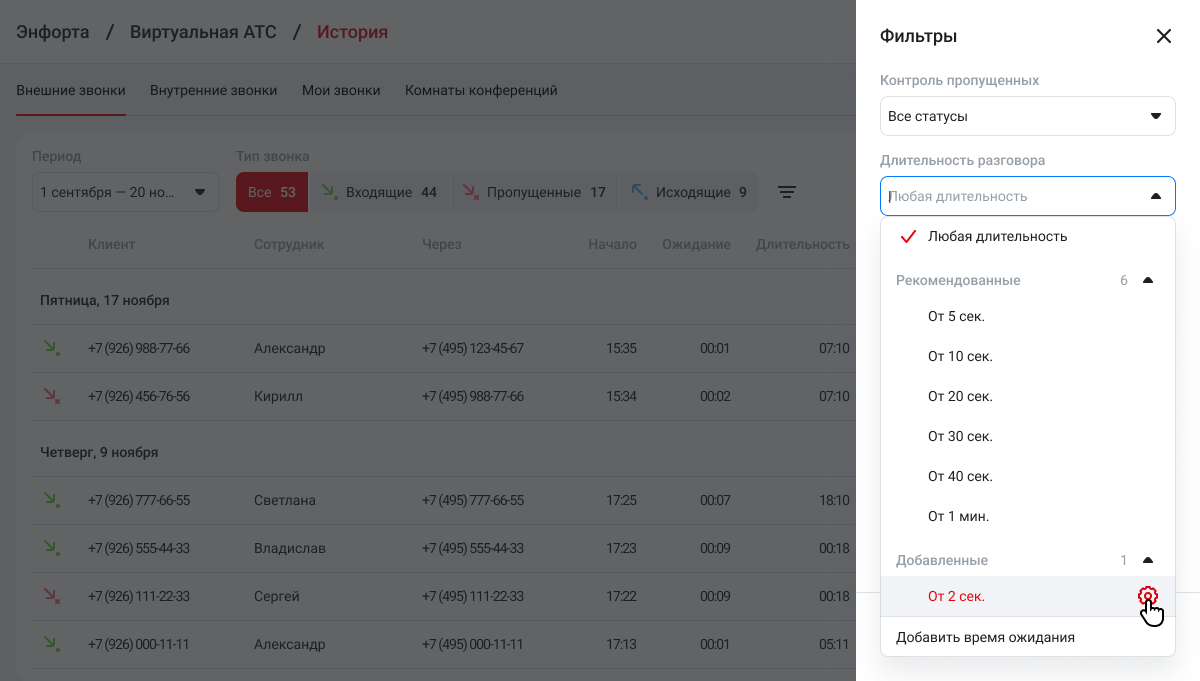This screenshot has width=1200, height=681.
Task: Click the missed call icon in Сергей row
Action: (51, 596)
